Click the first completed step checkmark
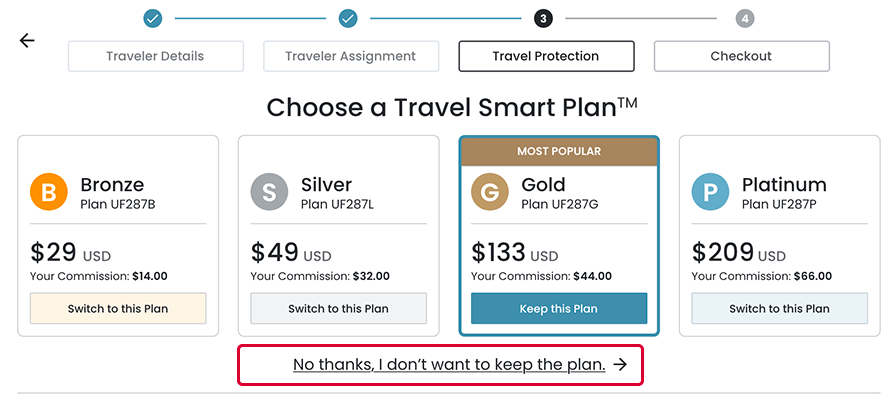This screenshot has height=415, width=889. point(153,18)
